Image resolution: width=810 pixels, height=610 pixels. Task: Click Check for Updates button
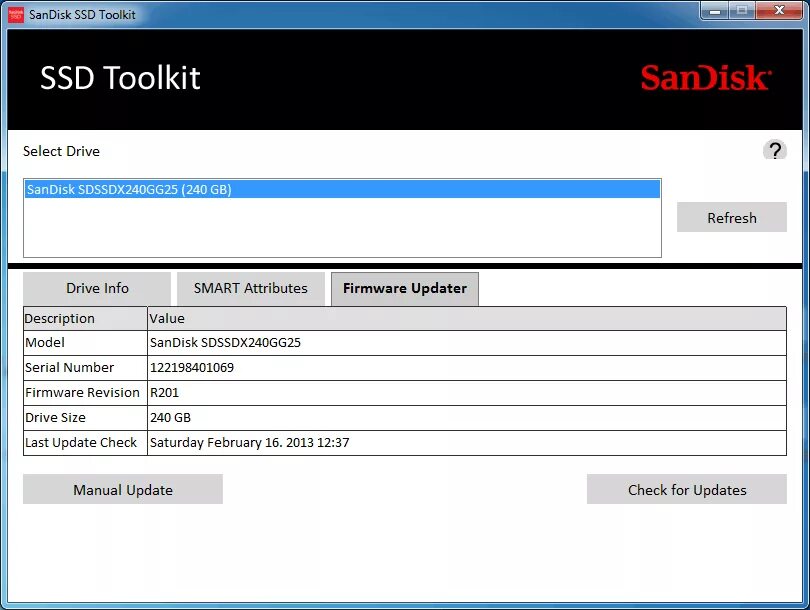tap(687, 489)
